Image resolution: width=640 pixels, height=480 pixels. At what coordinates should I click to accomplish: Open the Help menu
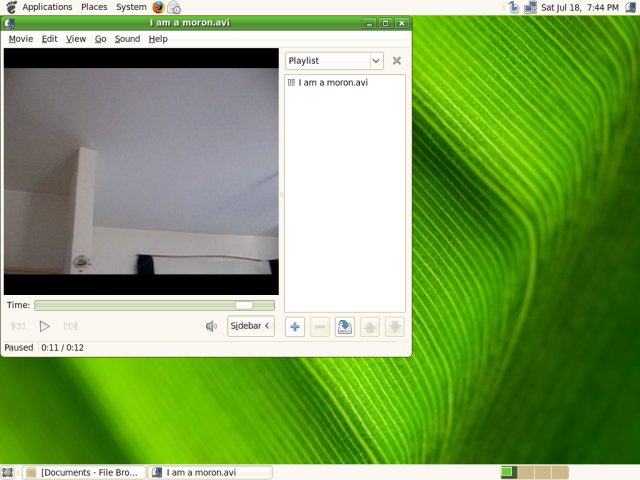click(158, 39)
